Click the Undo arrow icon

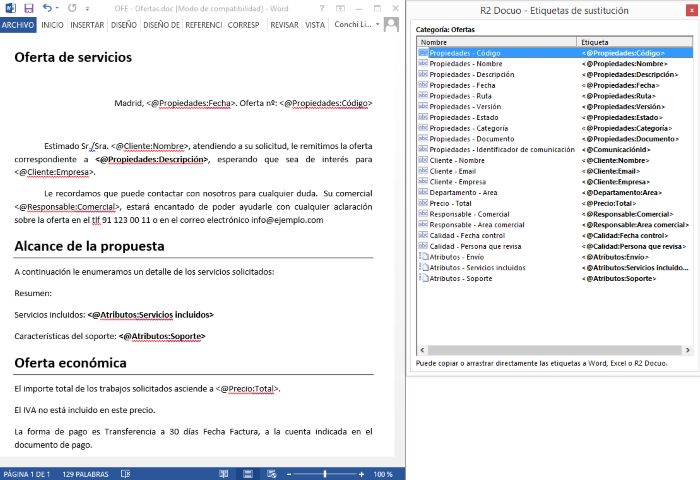coord(47,8)
